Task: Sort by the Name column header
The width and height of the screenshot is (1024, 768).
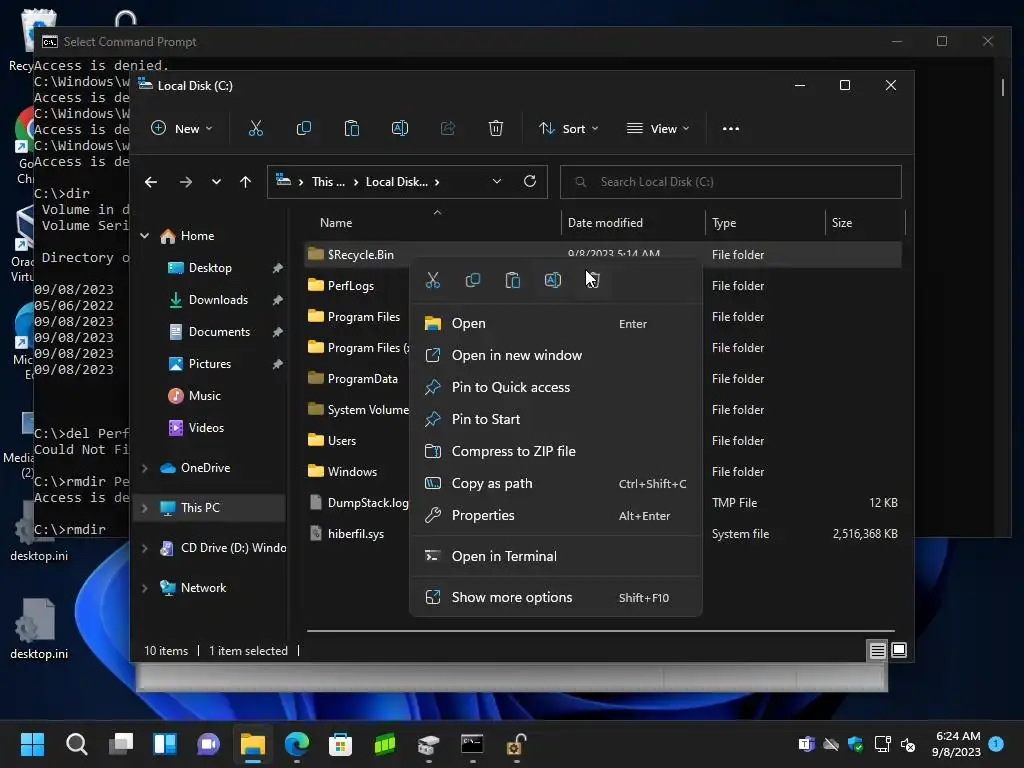Action: click(x=336, y=223)
